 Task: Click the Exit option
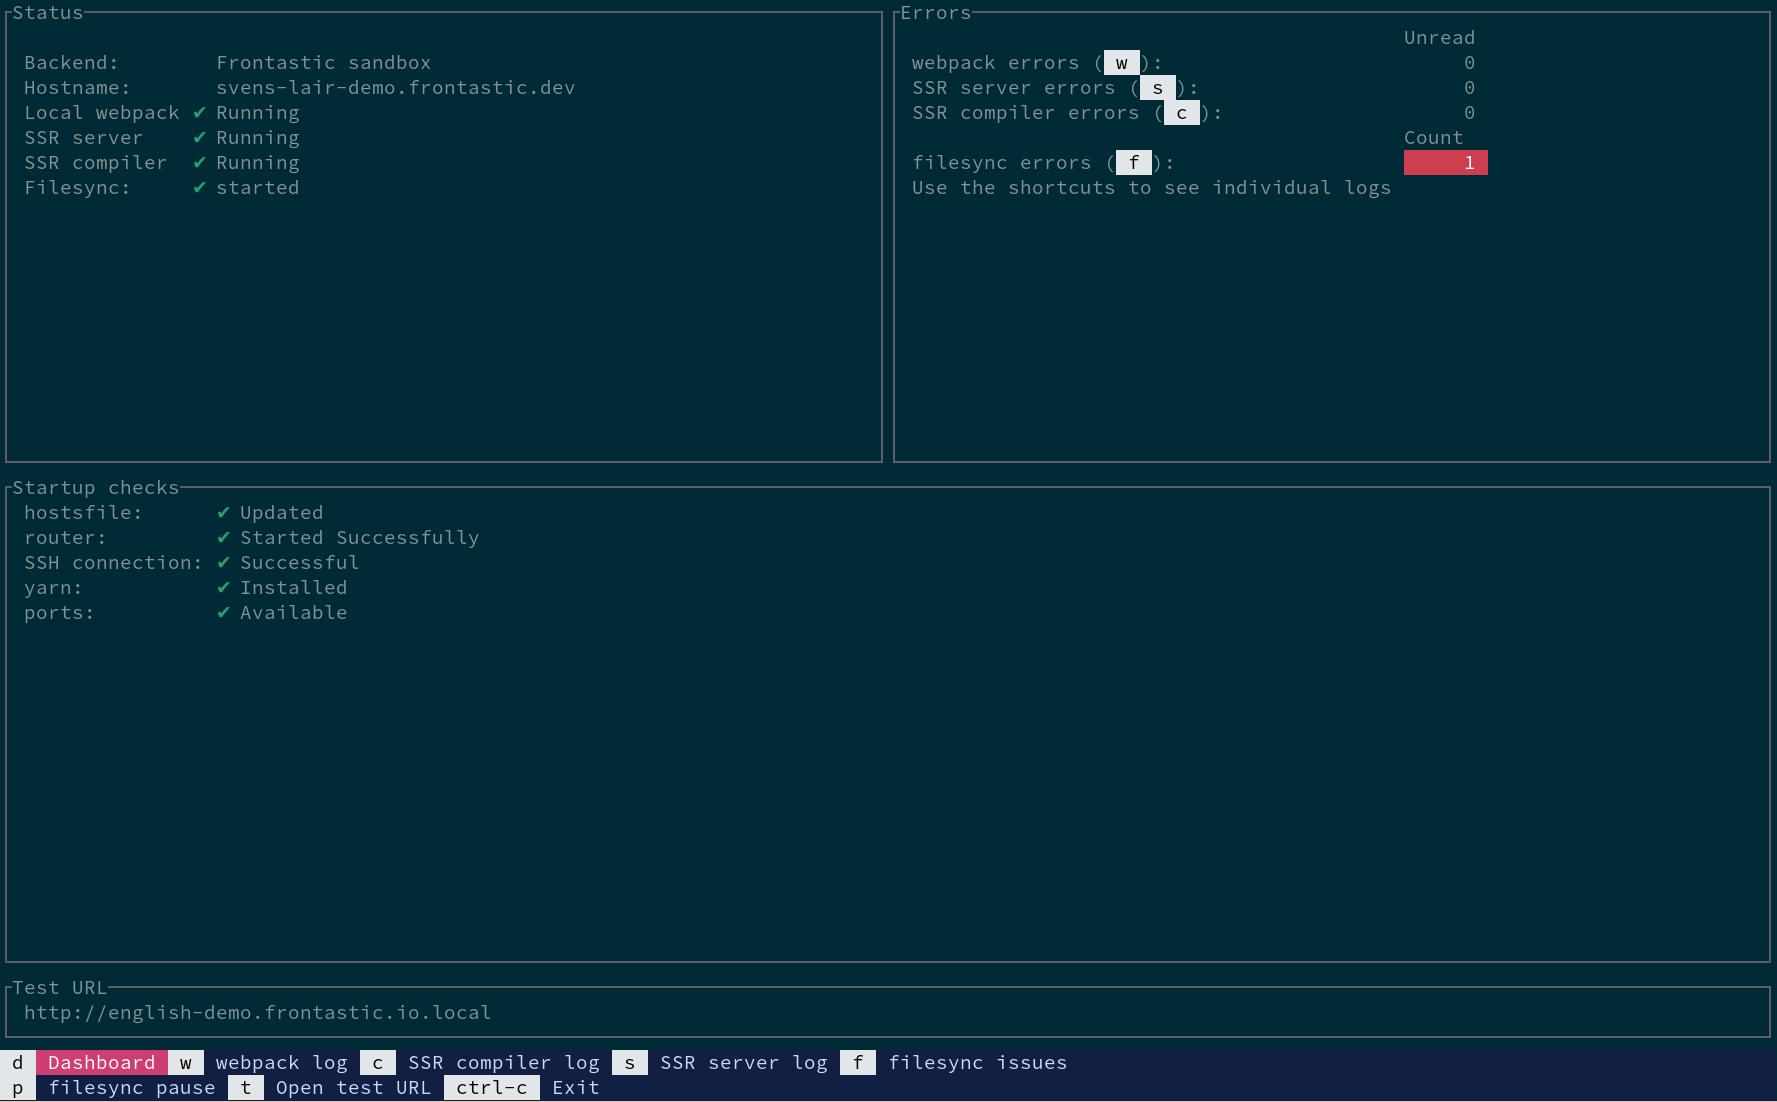click(x=576, y=1087)
